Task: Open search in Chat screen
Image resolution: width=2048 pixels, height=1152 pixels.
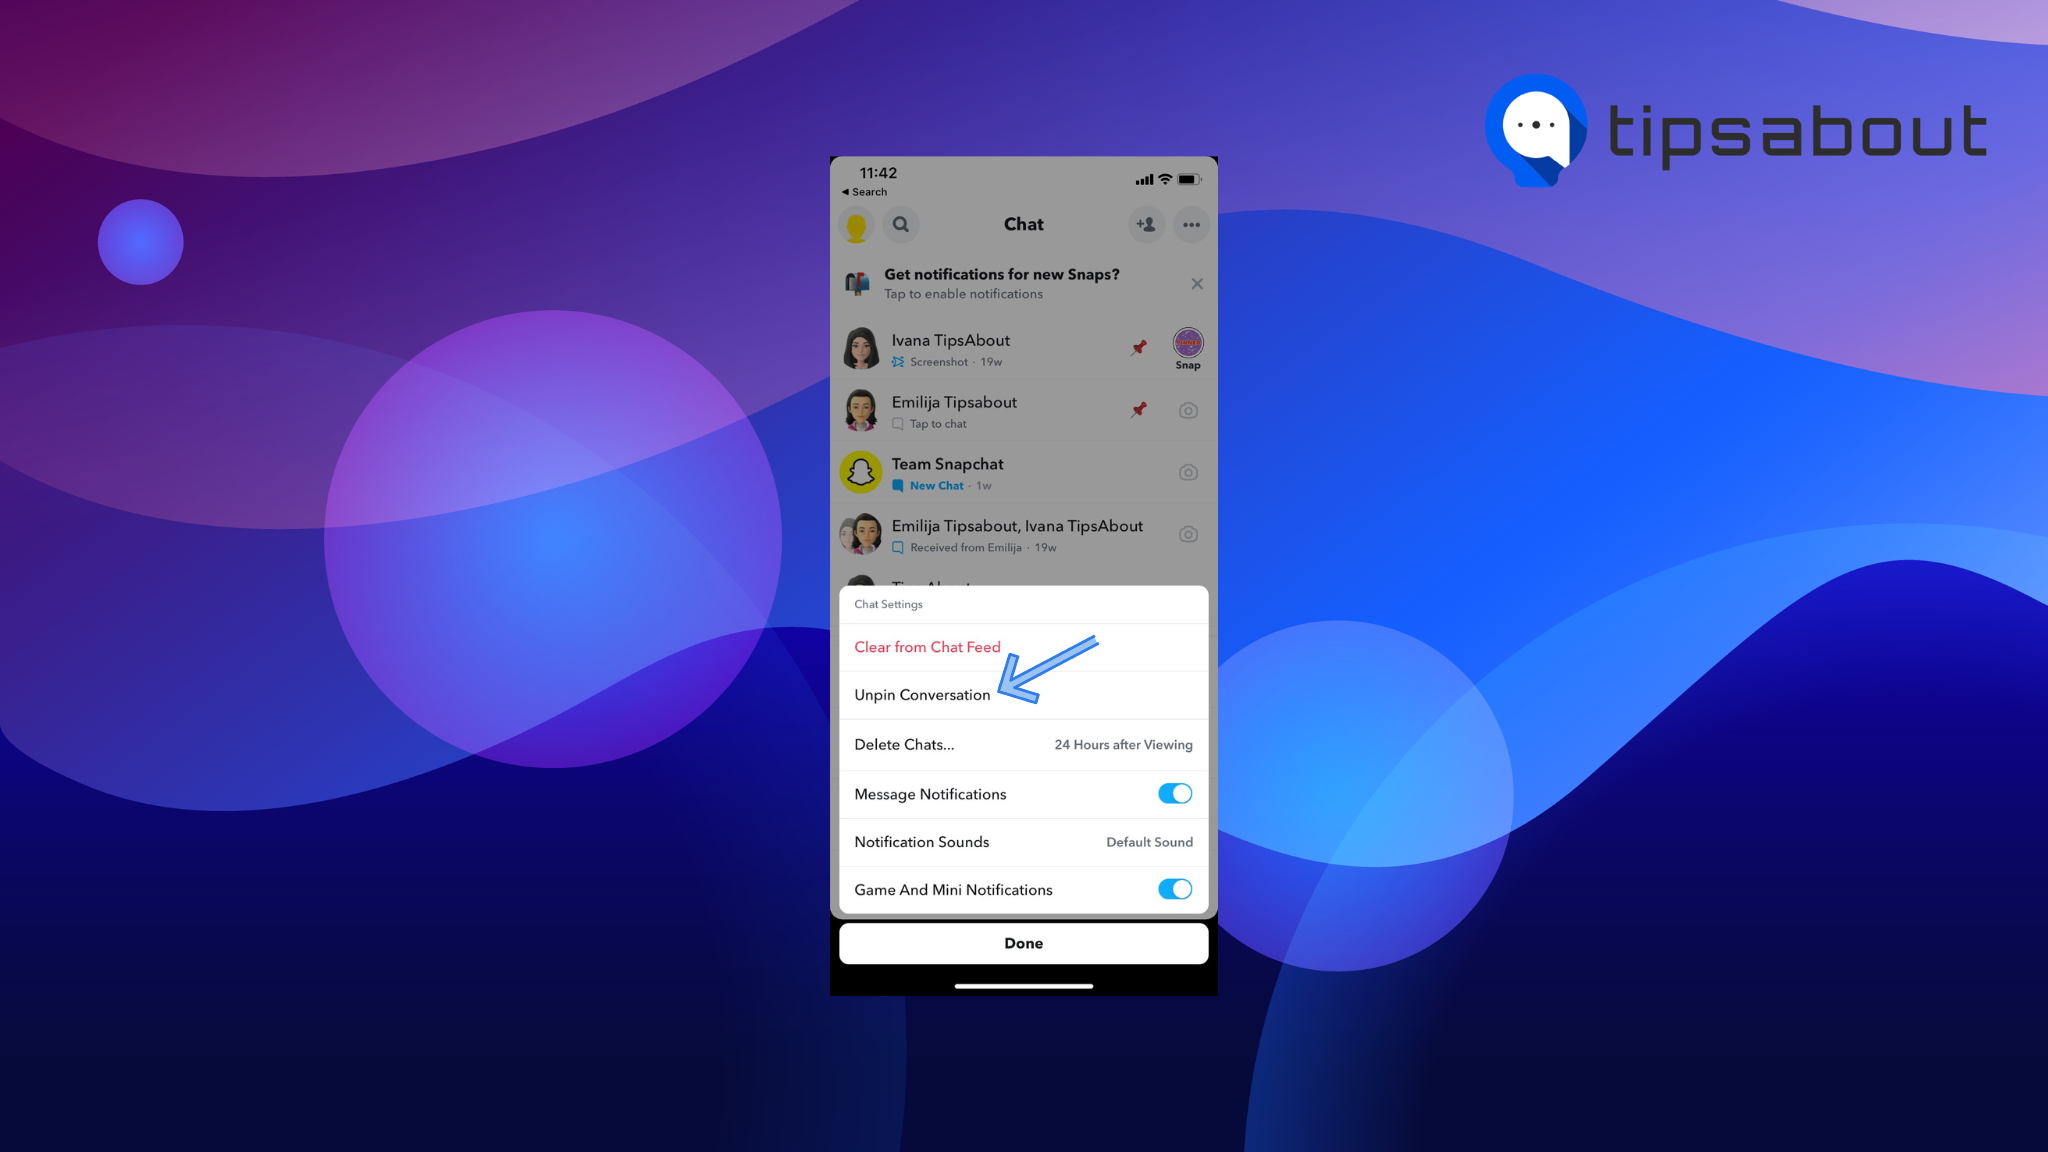Action: coord(900,224)
